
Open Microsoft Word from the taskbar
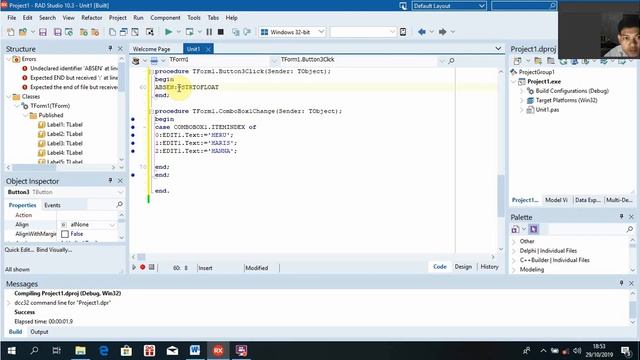[x=195, y=350]
